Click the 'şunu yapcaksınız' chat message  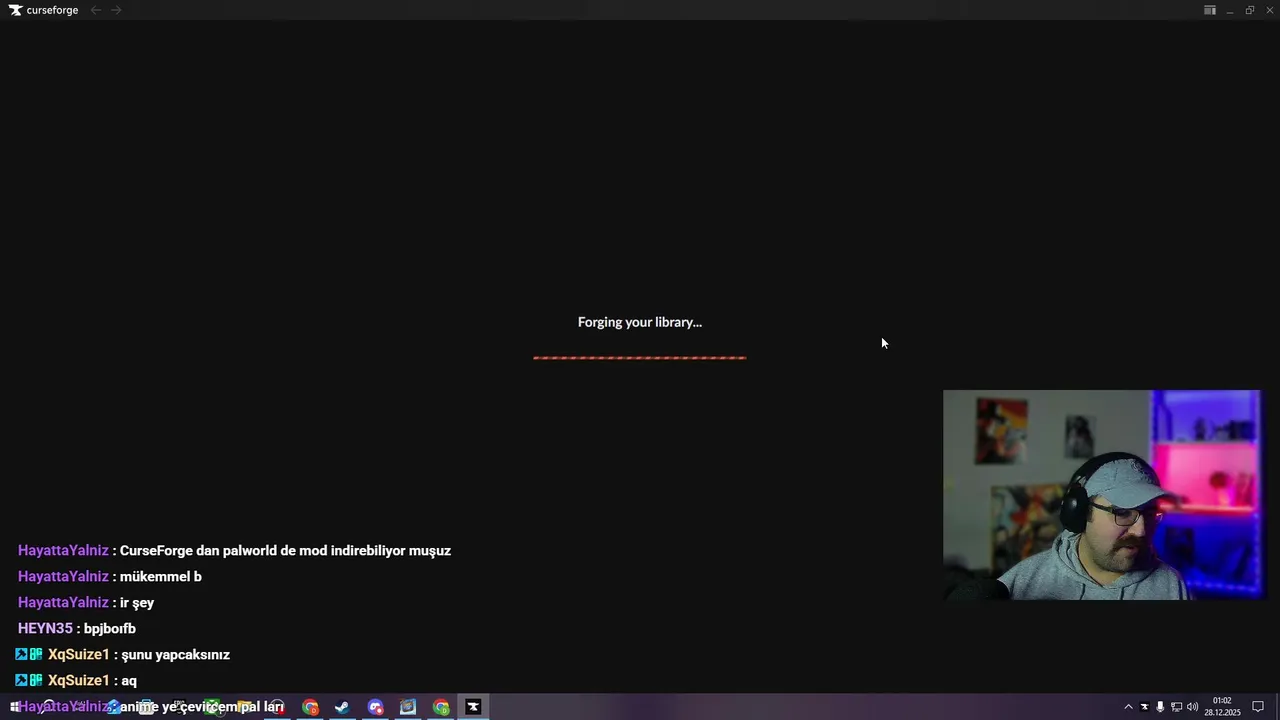pos(176,655)
